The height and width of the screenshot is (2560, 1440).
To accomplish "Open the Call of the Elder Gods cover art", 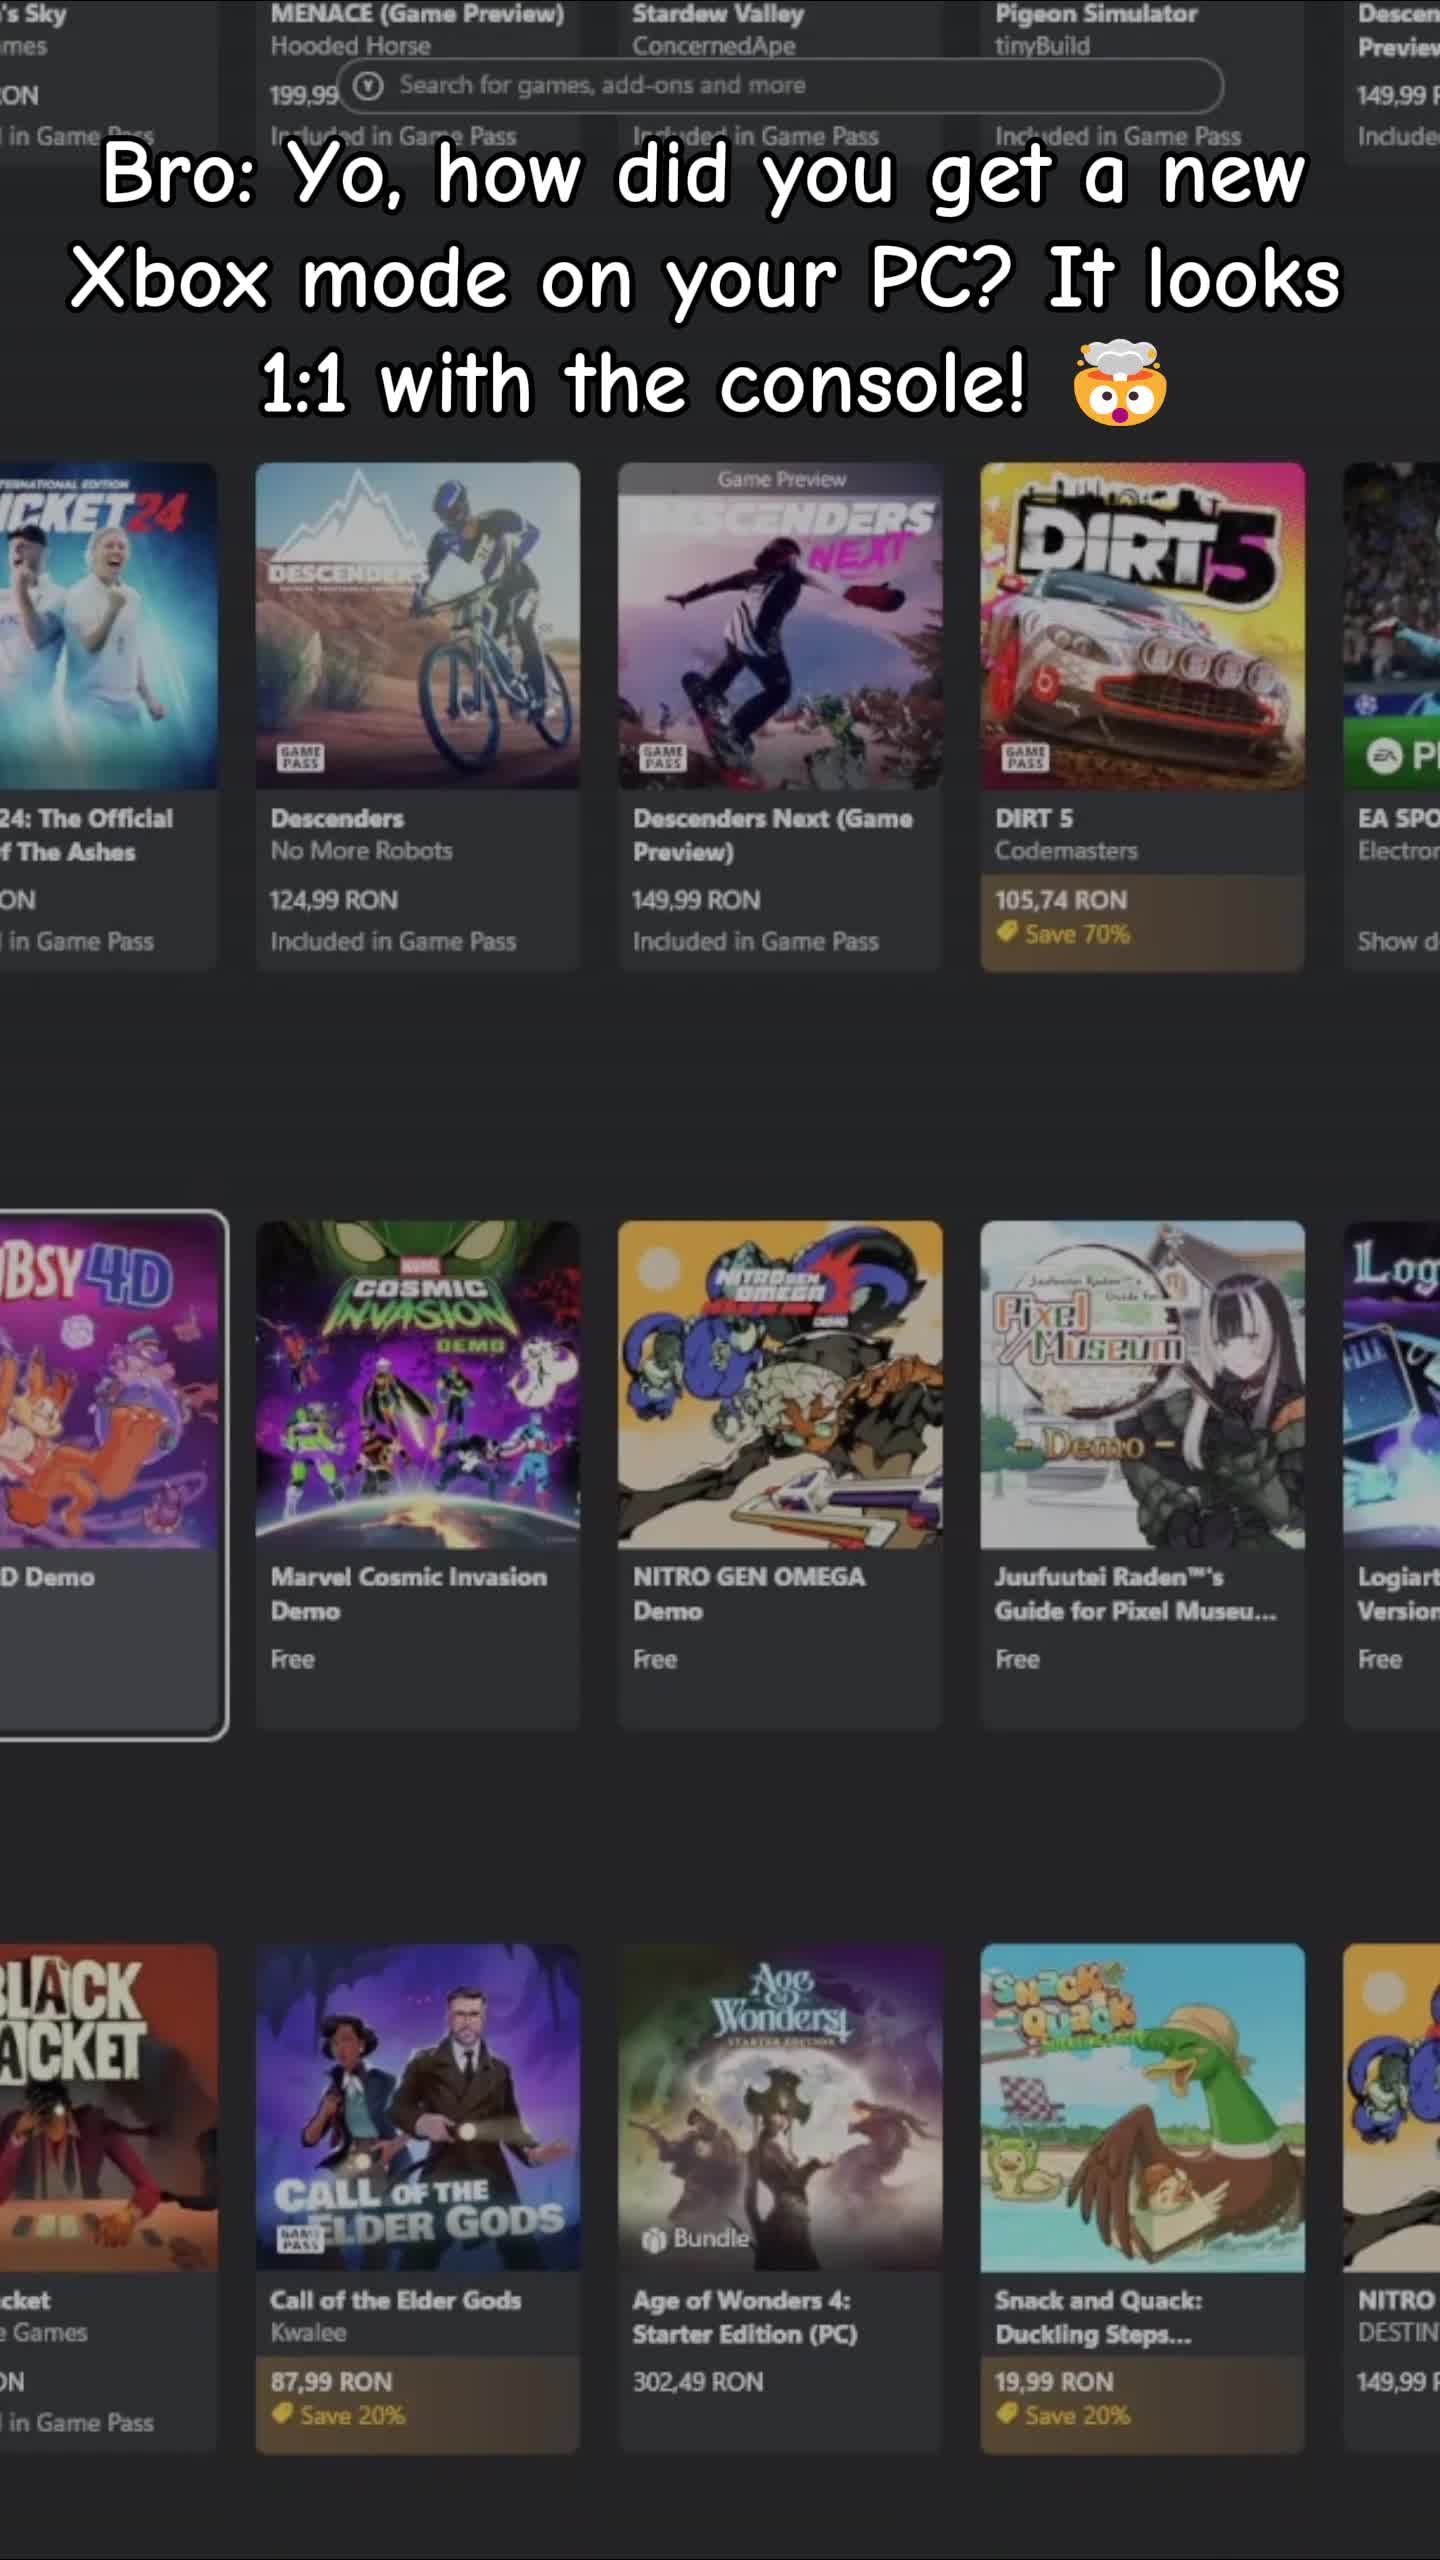I will [x=418, y=2107].
